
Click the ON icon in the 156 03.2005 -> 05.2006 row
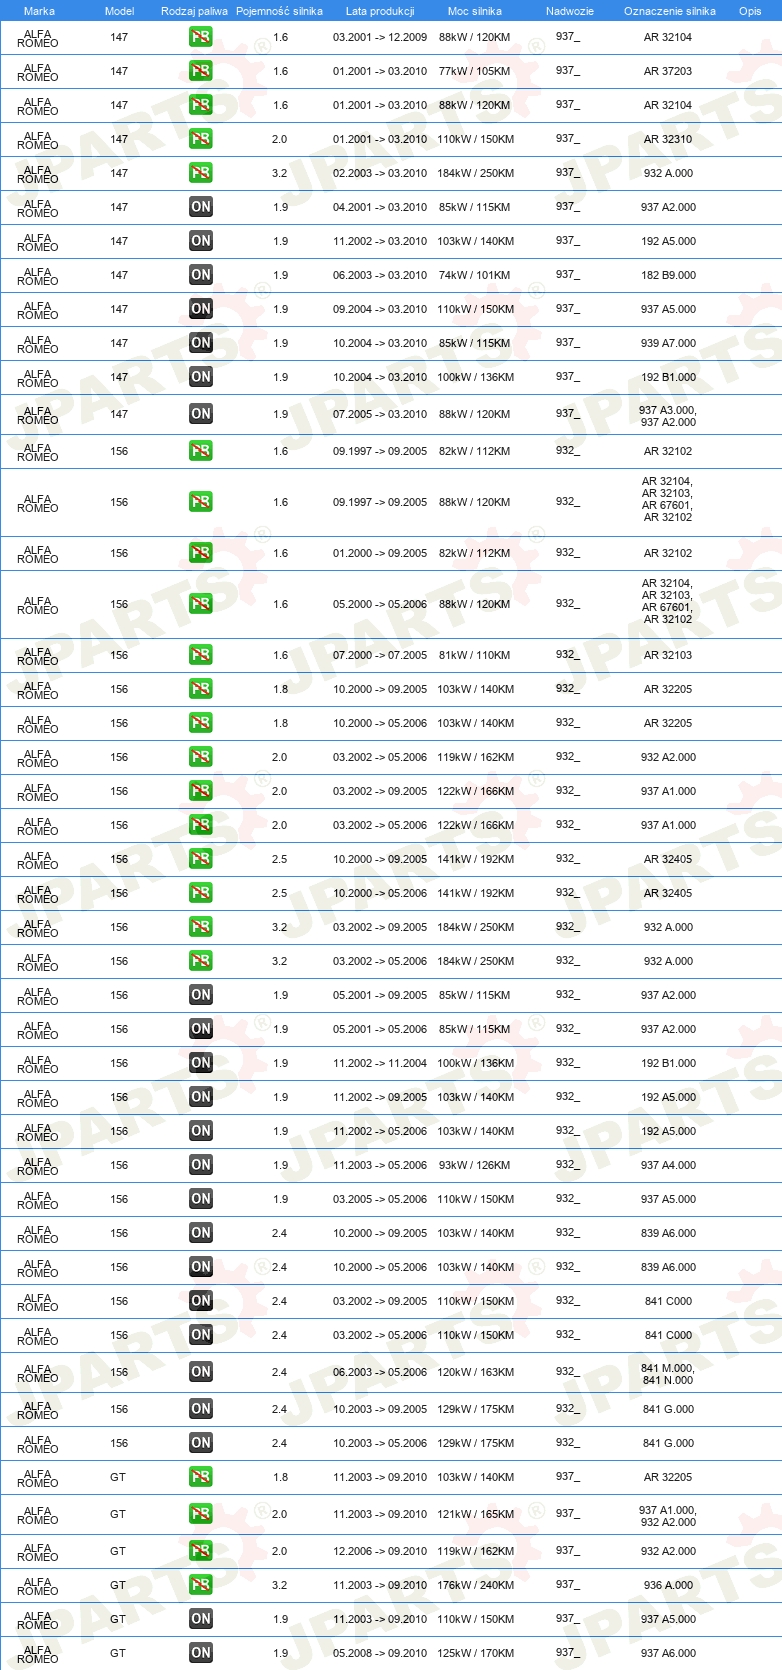pyautogui.click(x=201, y=1199)
